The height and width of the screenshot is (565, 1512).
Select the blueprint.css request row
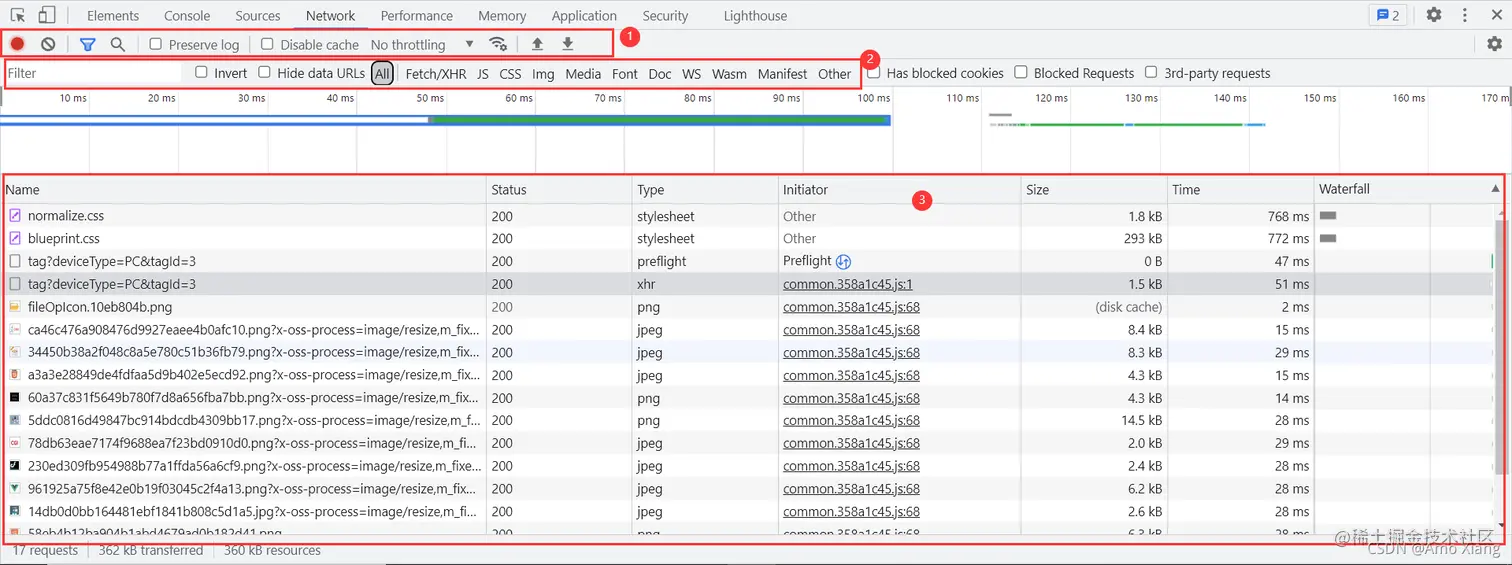748,238
